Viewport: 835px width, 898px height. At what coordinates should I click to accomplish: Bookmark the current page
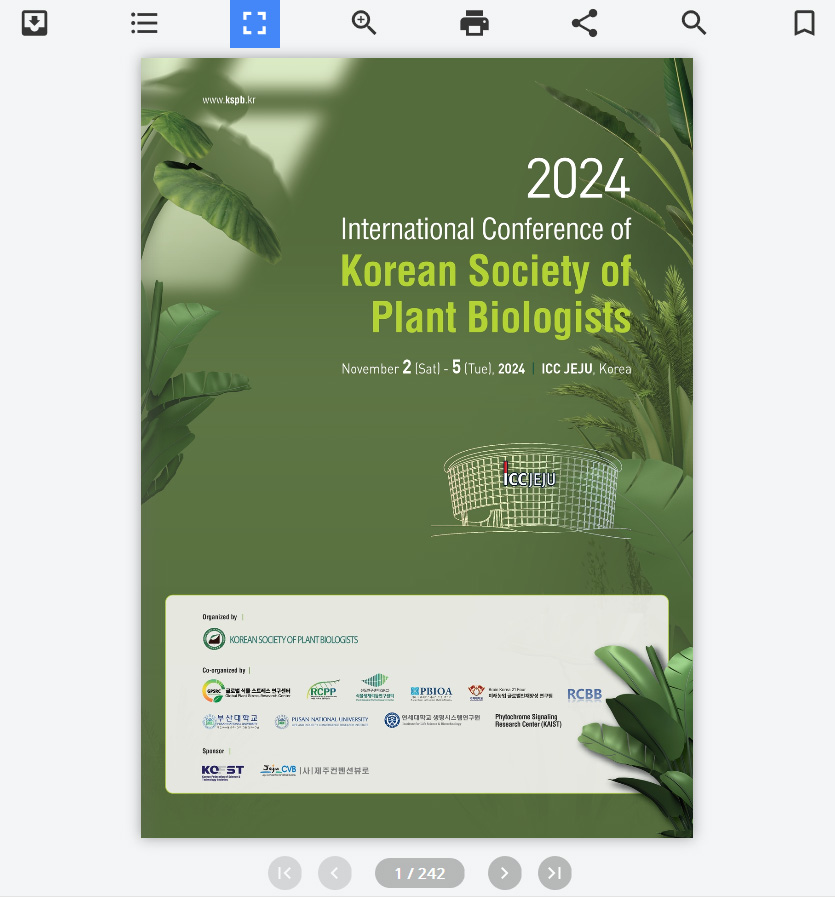pos(804,23)
